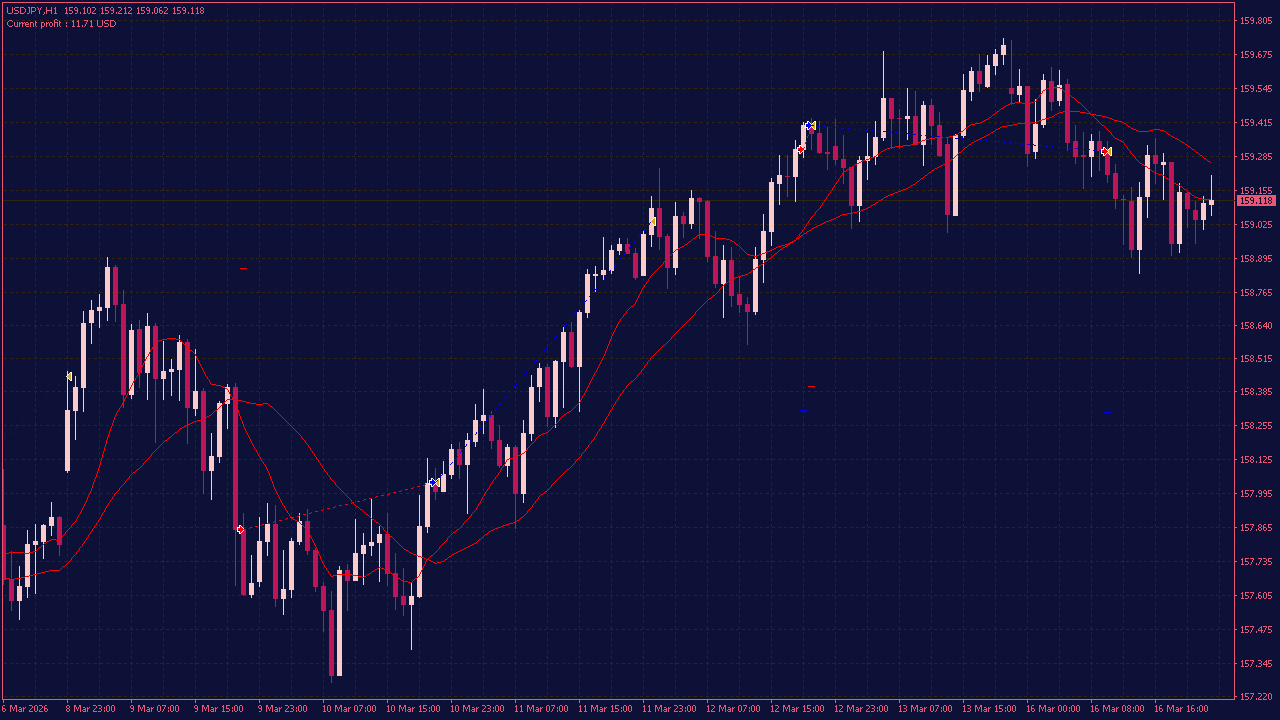The height and width of the screenshot is (720, 1280).
Task: Click the close value 159.118 in the chart header
Action: click(188, 11)
